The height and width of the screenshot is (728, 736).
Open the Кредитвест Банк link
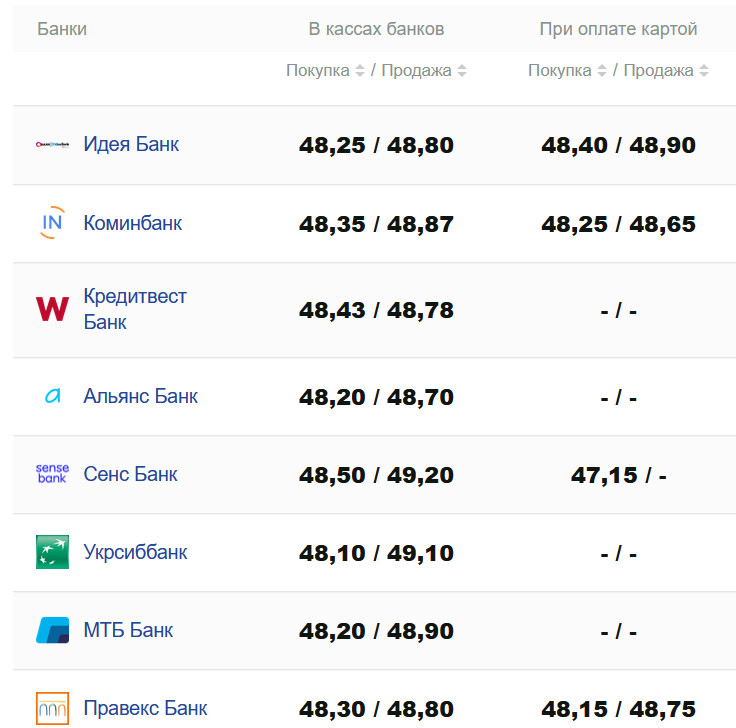click(135, 309)
